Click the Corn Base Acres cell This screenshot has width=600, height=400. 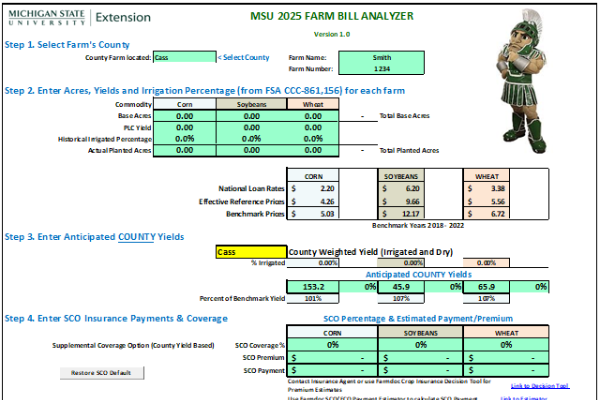coord(185,116)
